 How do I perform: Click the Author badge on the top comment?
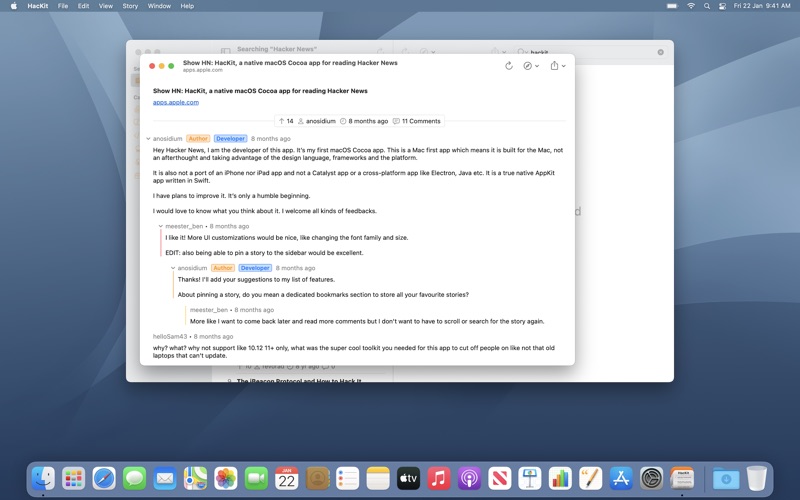[198, 139]
